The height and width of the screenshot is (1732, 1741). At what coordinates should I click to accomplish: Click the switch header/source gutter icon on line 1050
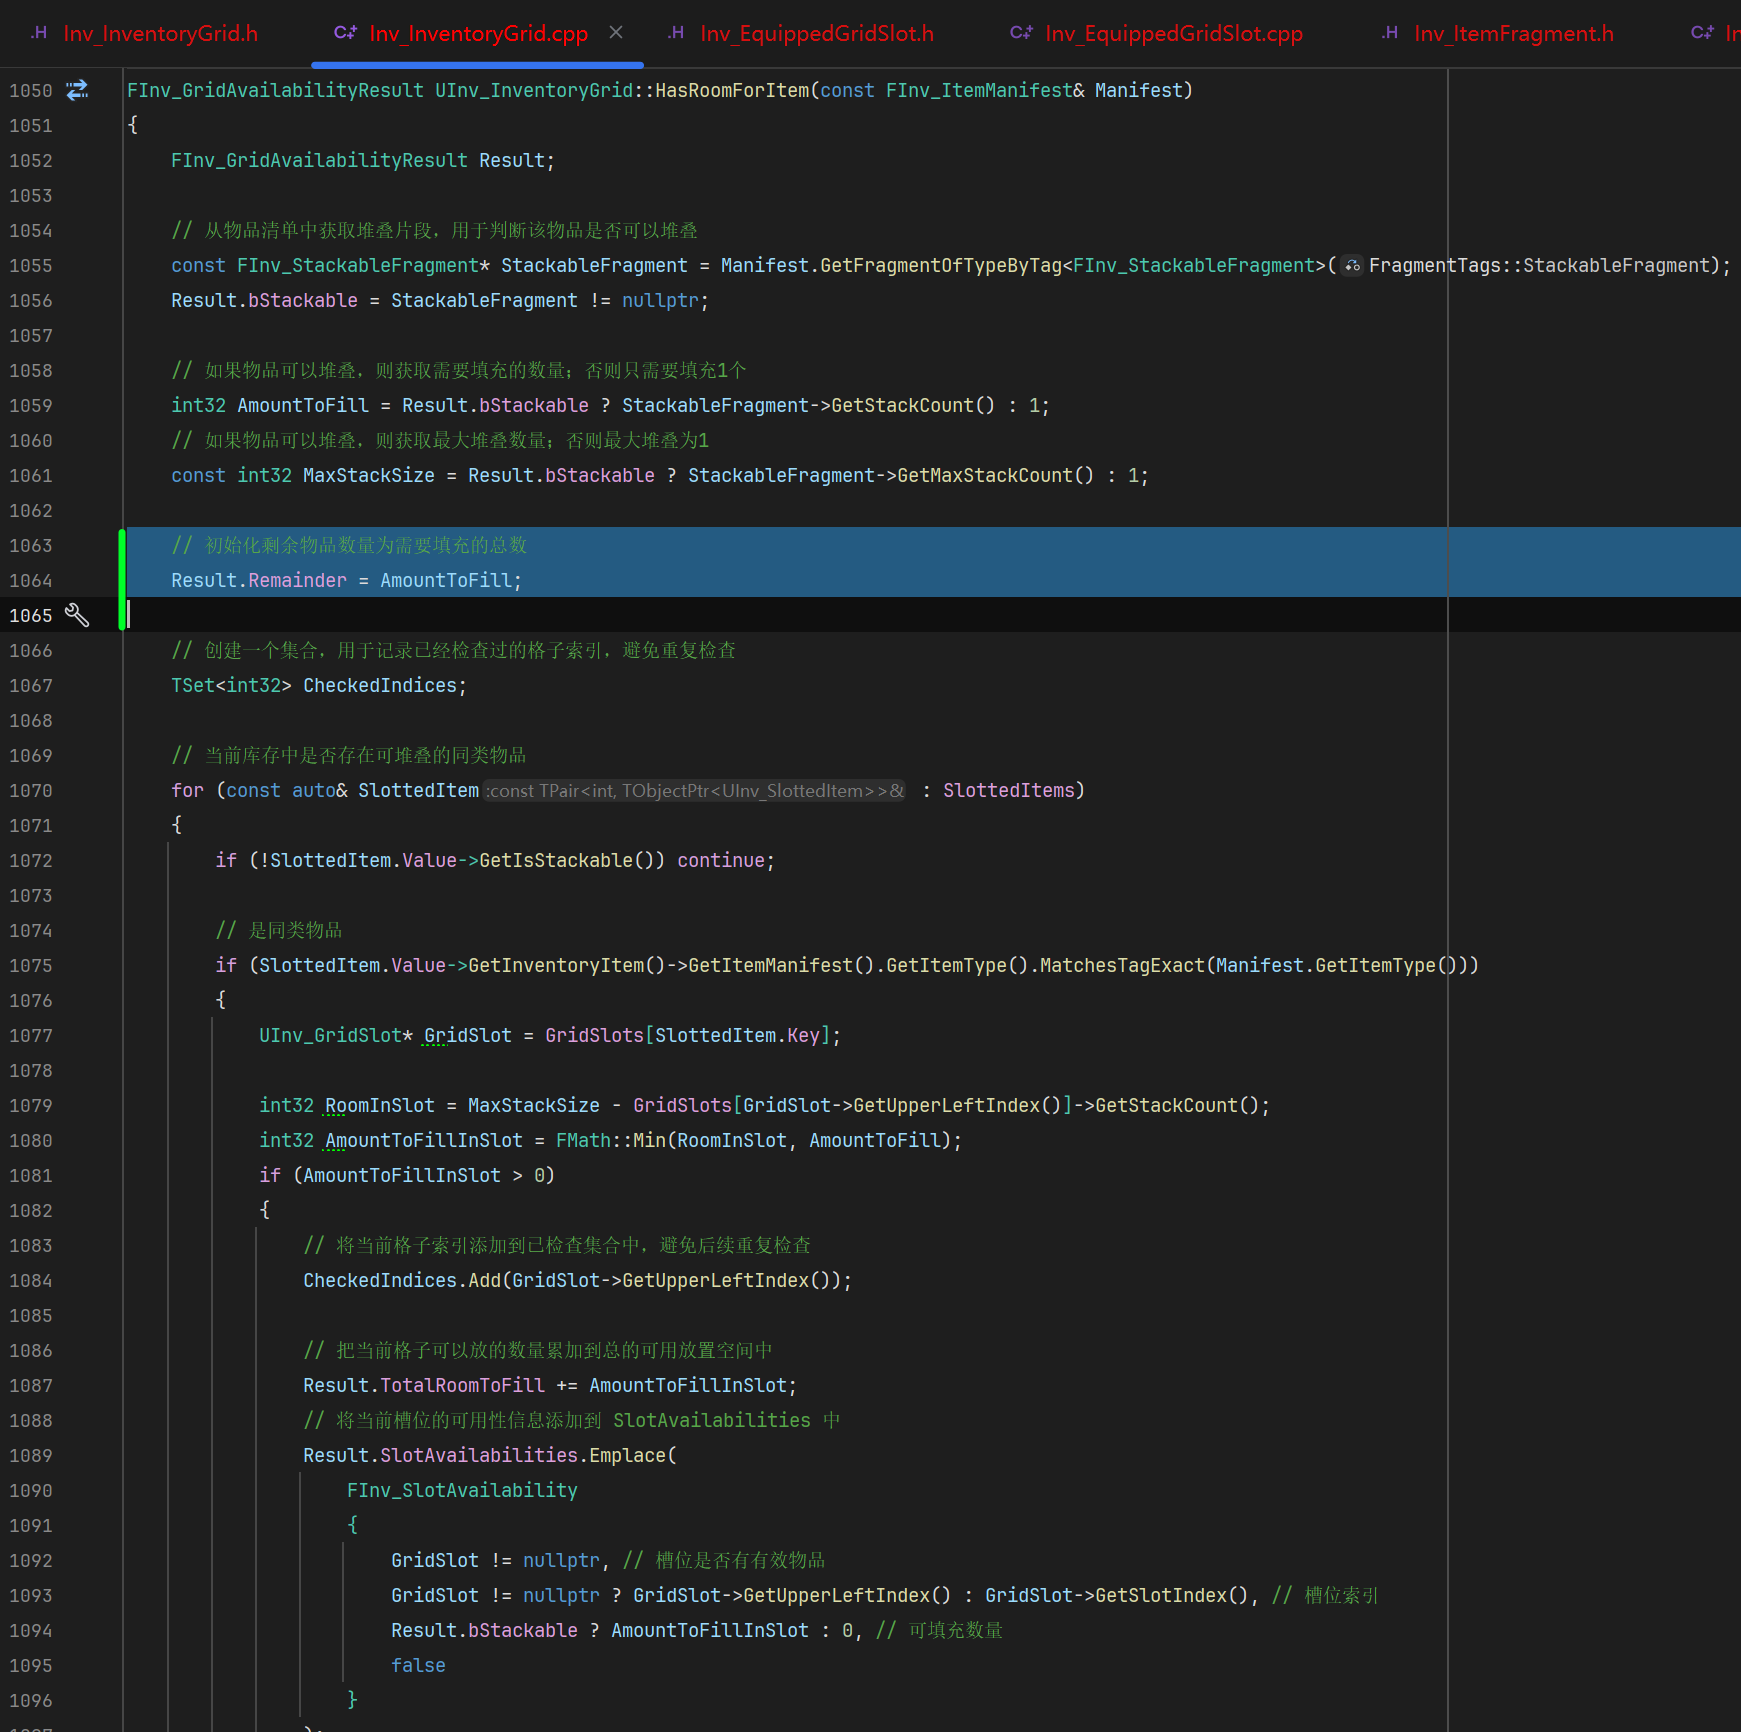click(77, 90)
